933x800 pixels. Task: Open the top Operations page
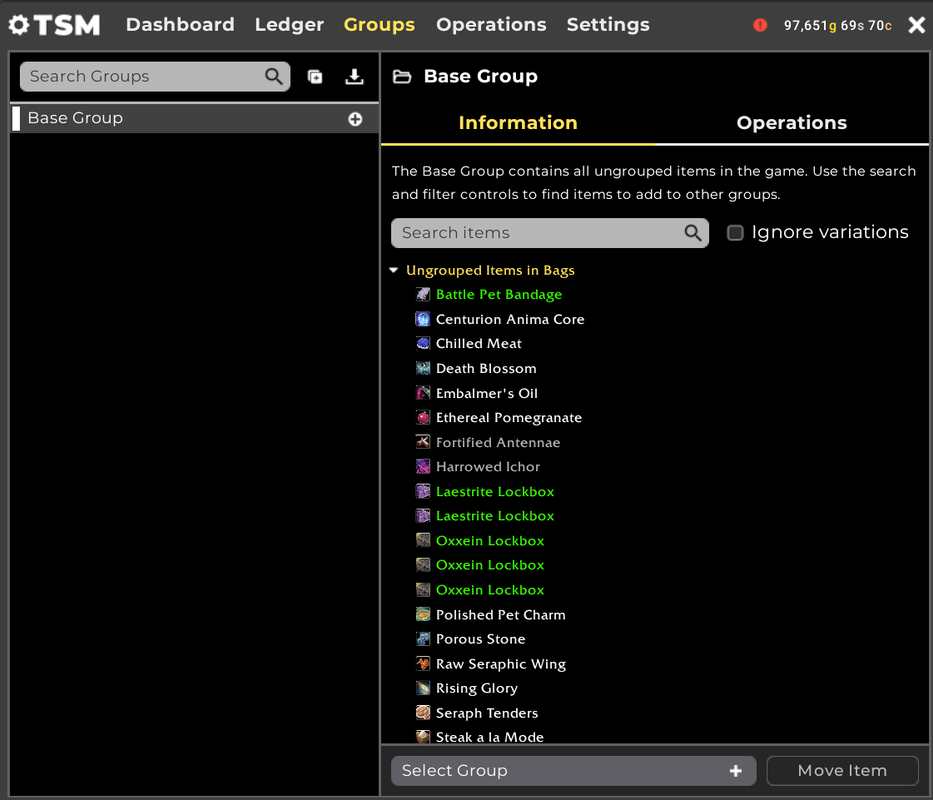491,24
